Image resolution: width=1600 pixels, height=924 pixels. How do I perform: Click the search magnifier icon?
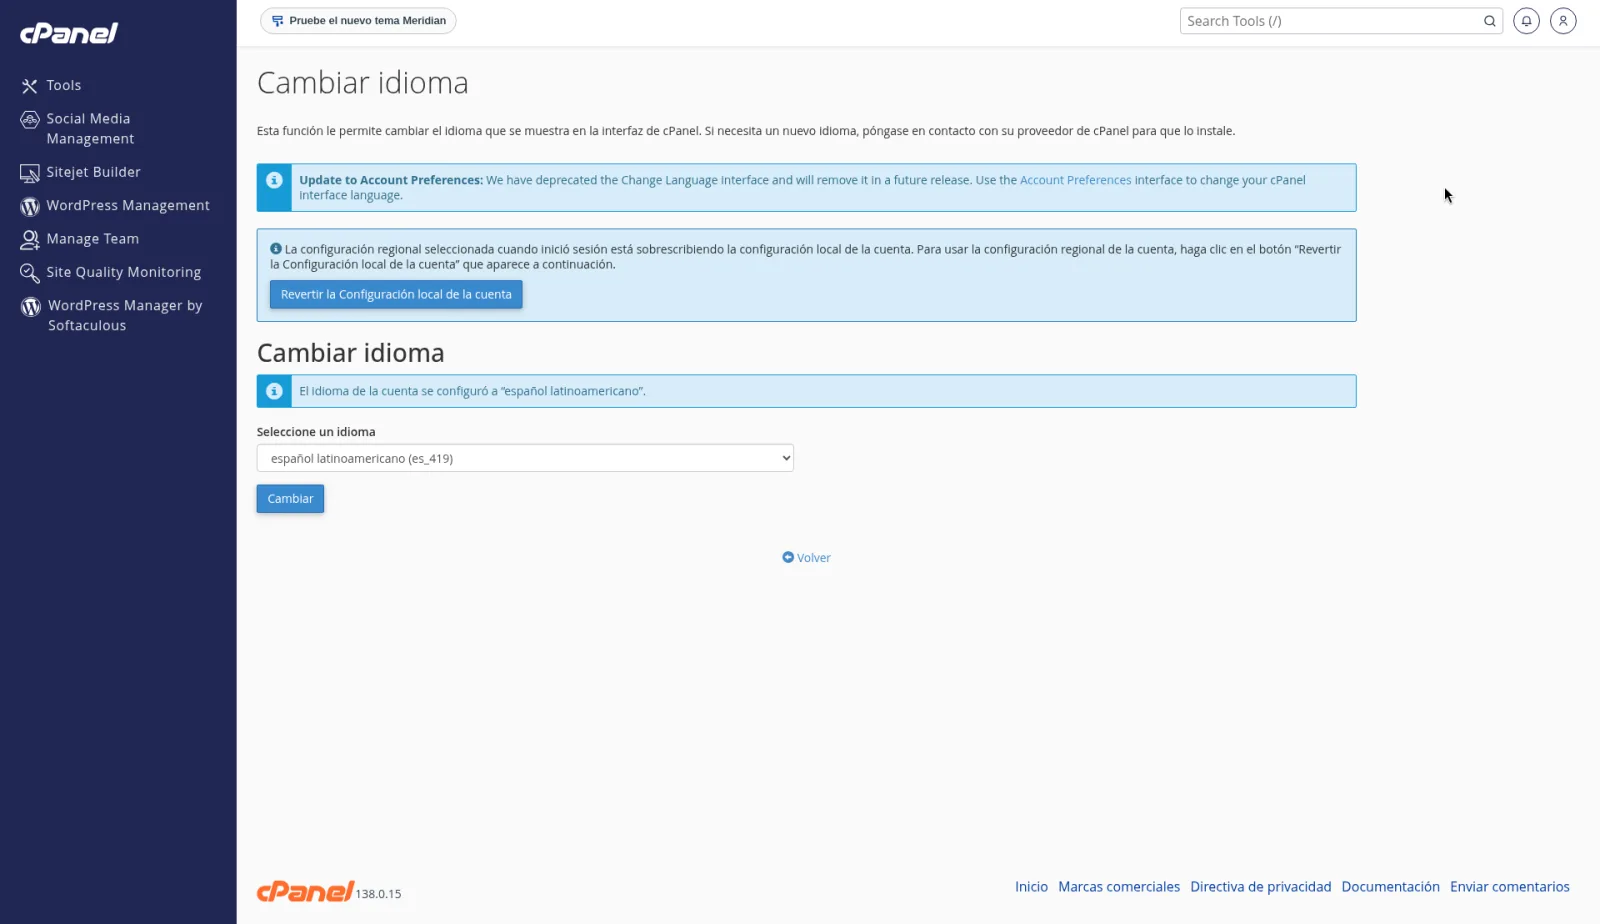point(1489,21)
